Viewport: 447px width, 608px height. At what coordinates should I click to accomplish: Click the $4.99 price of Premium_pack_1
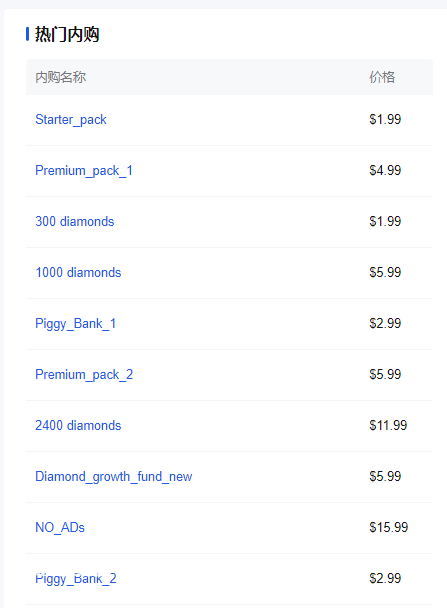tap(385, 170)
